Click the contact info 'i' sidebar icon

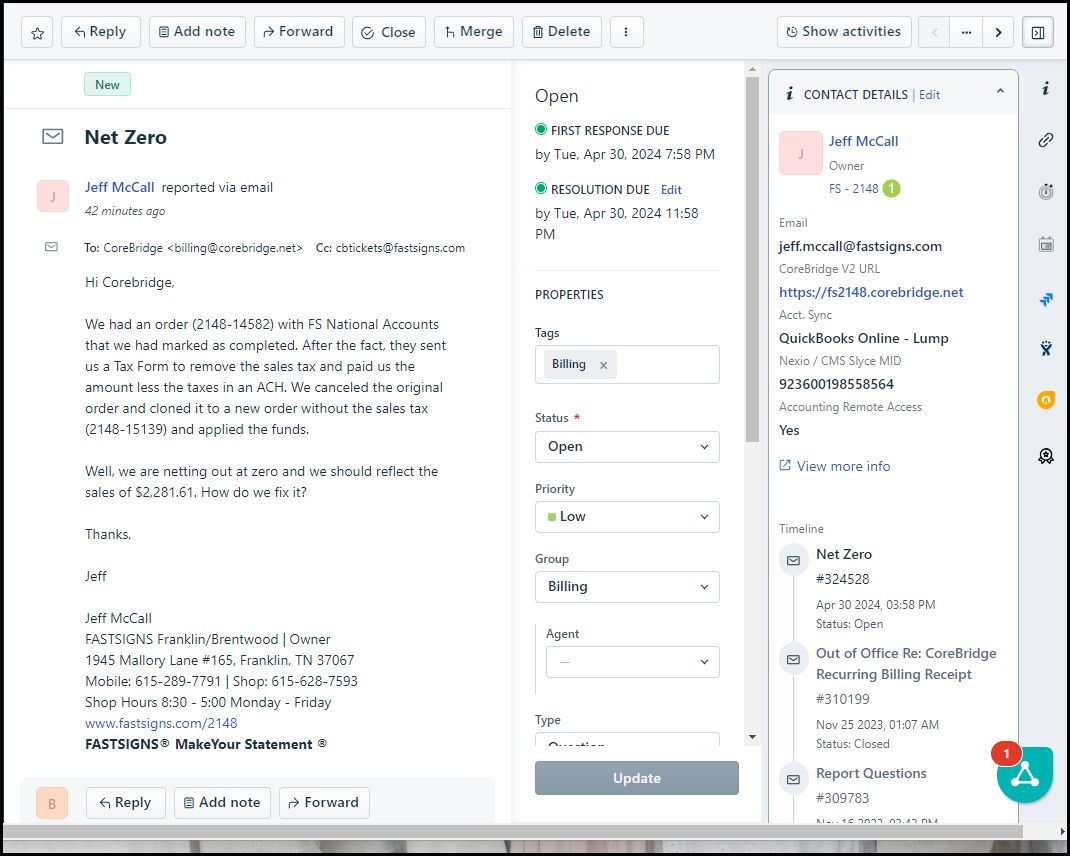tap(1045, 89)
